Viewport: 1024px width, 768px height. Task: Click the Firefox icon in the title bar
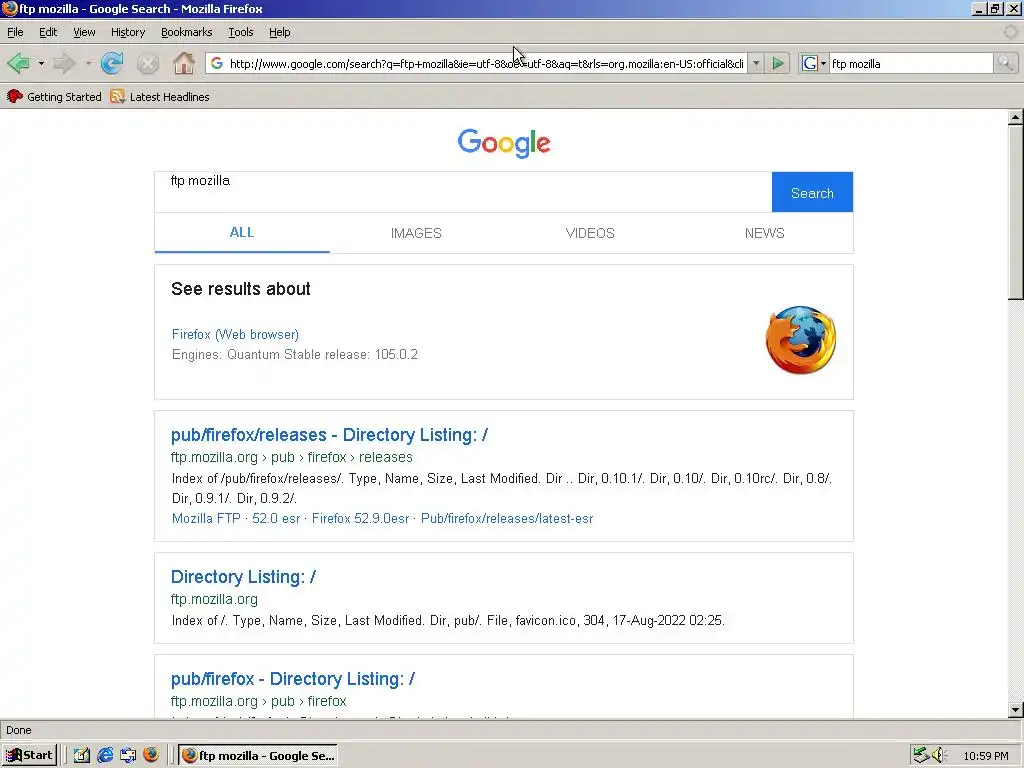point(9,8)
